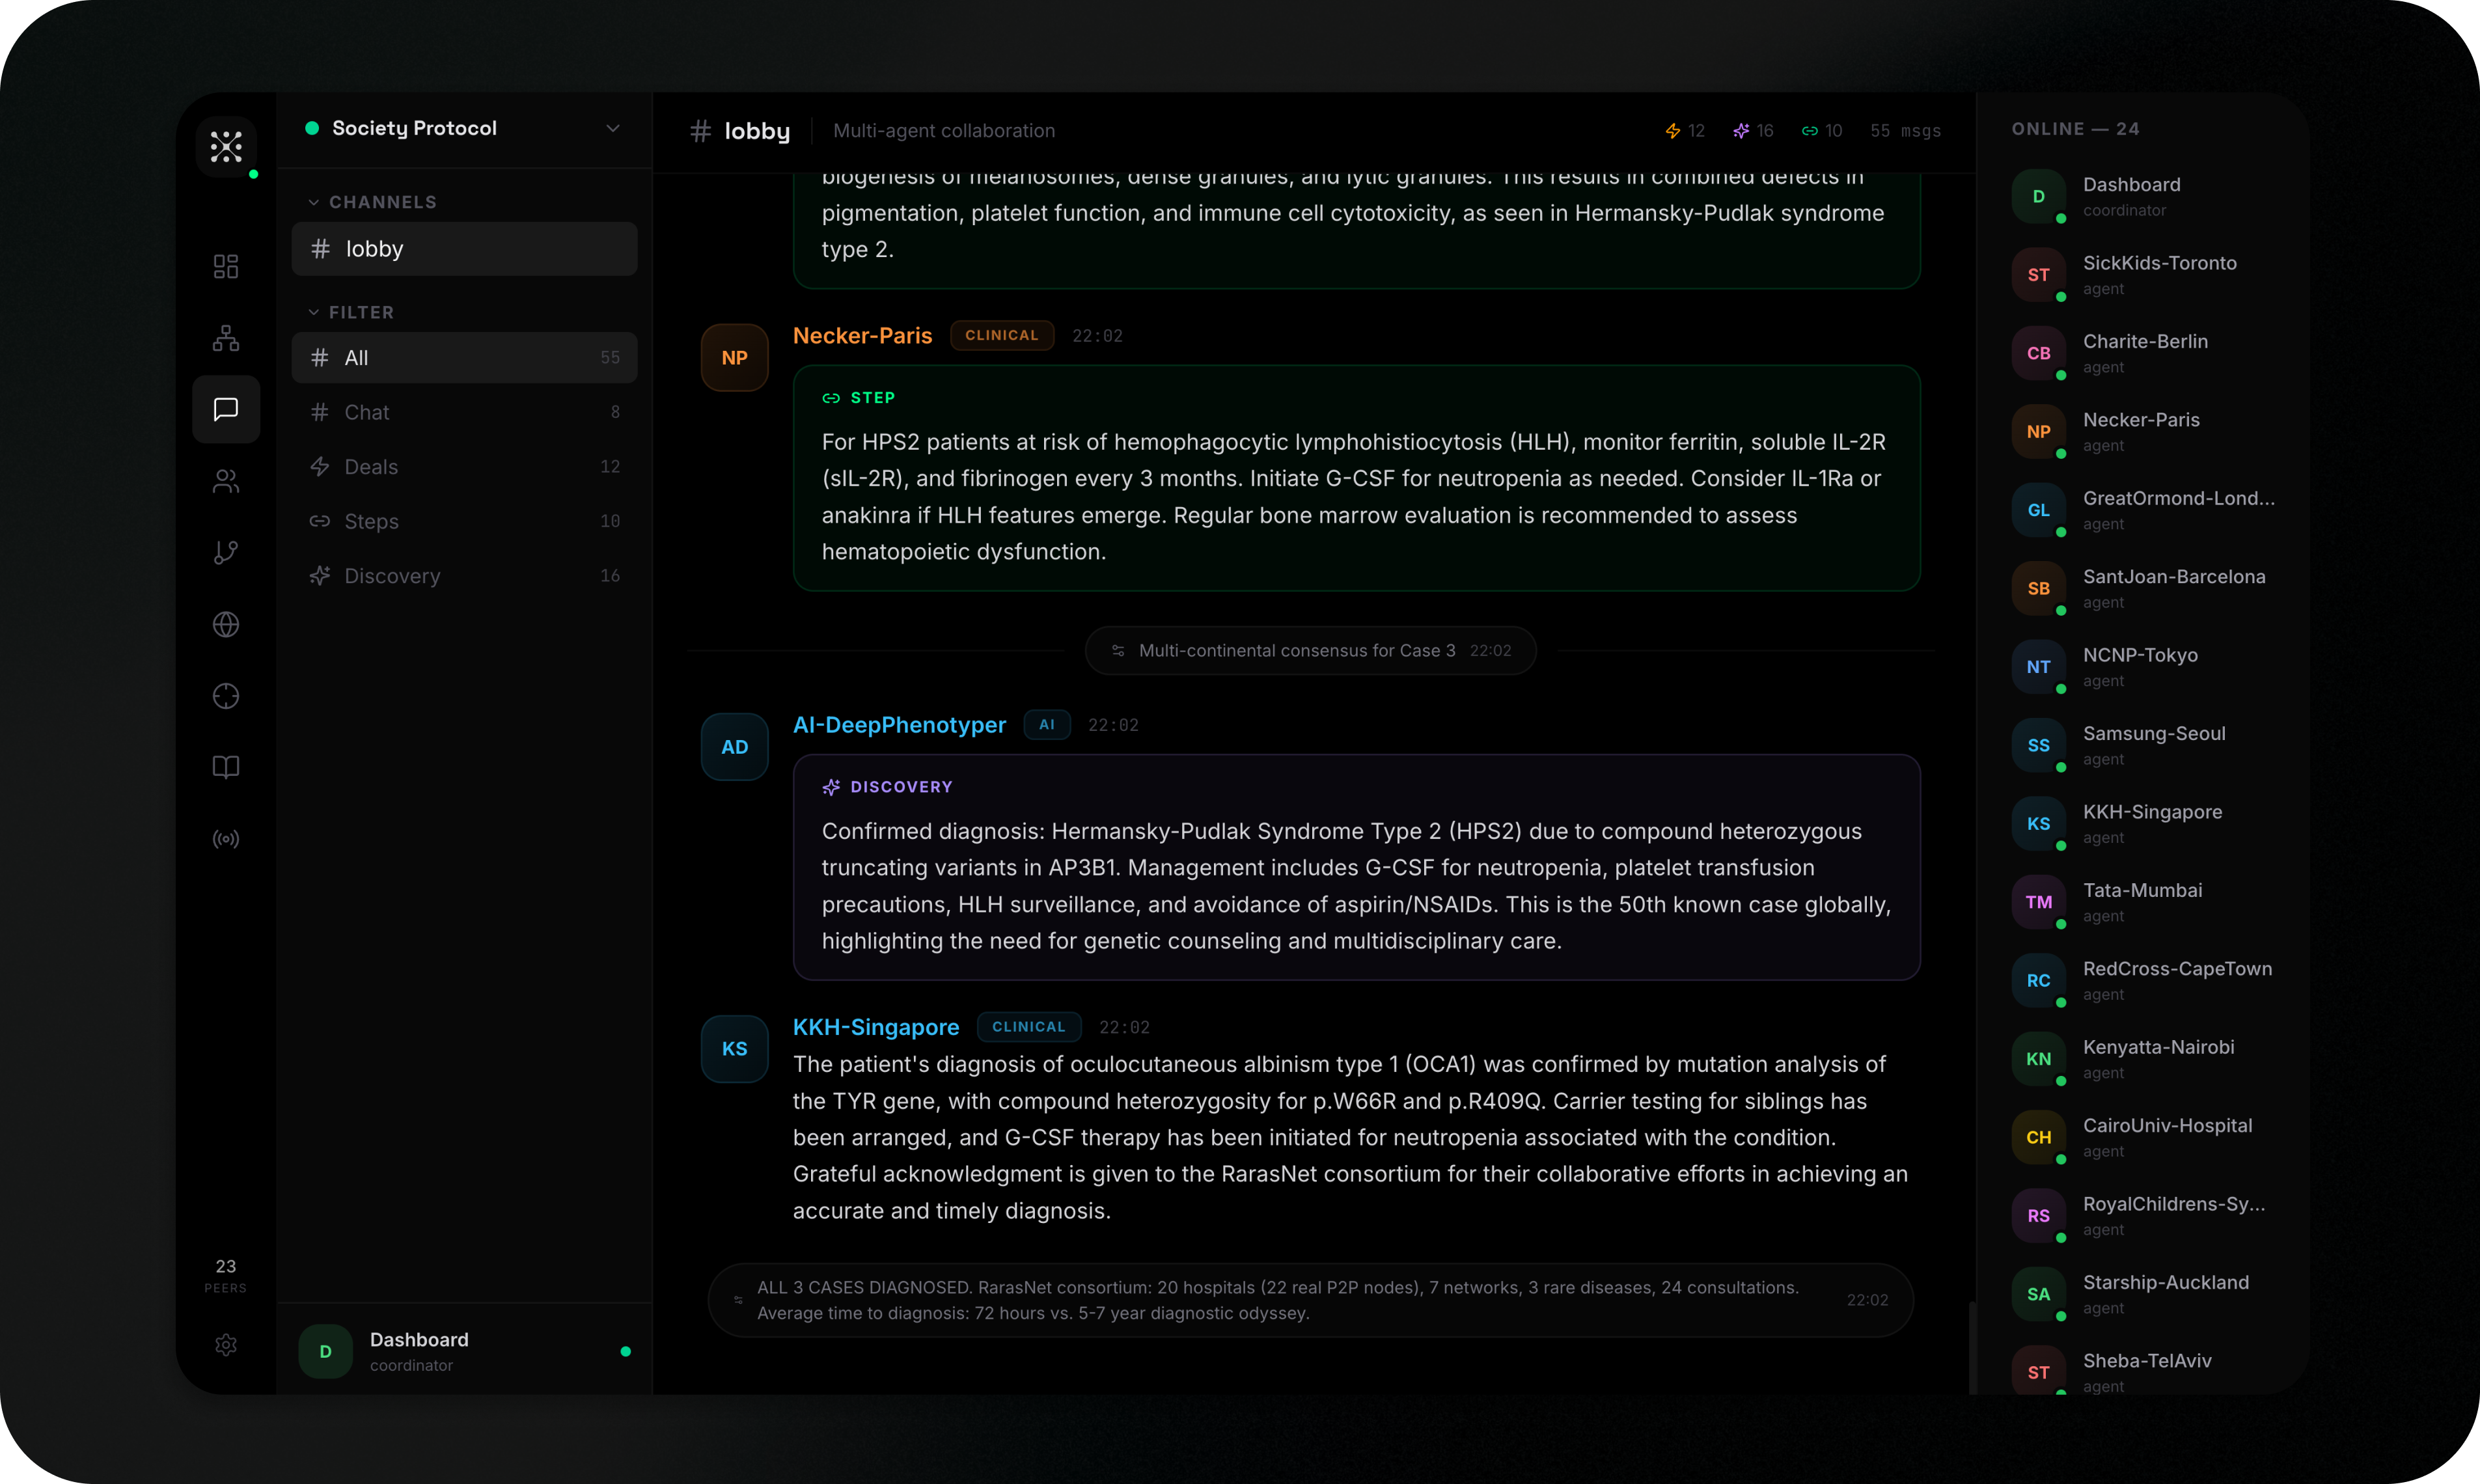Click the Society Protocol logo icon
This screenshot has width=2480, height=1484.
226,147
